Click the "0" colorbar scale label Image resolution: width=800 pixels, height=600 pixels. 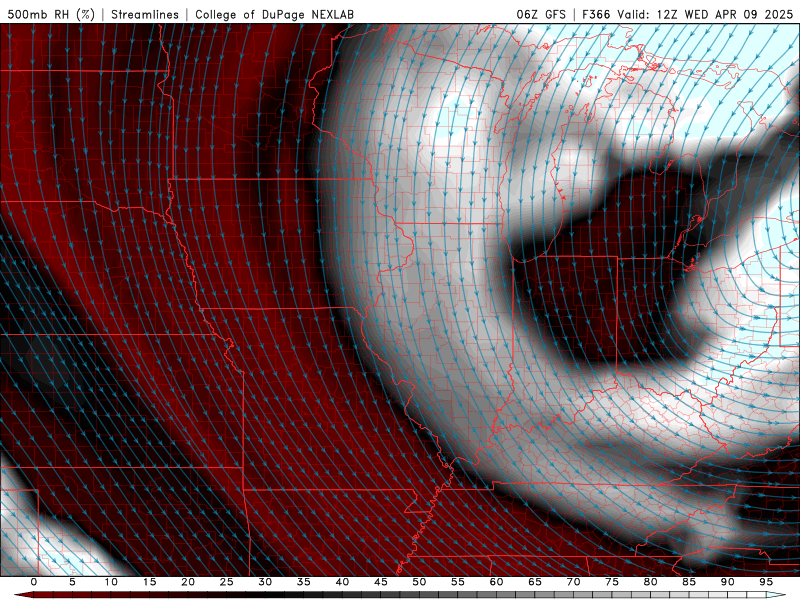[x=34, y=582]
